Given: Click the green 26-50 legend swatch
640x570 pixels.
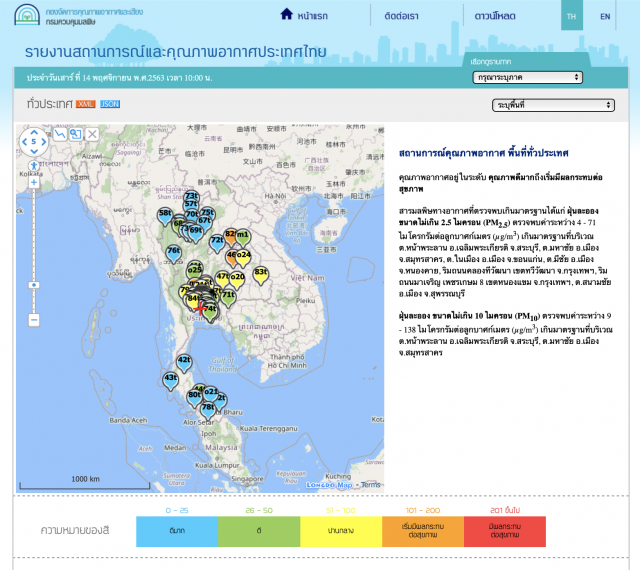Looking at the screenshot, I should click(x=259, y=531).
